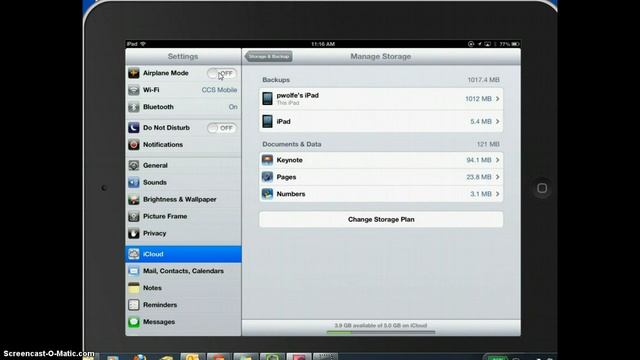640x360 pixels.
Task: Open Messages label in sidebar
Action: pos(159,322)
